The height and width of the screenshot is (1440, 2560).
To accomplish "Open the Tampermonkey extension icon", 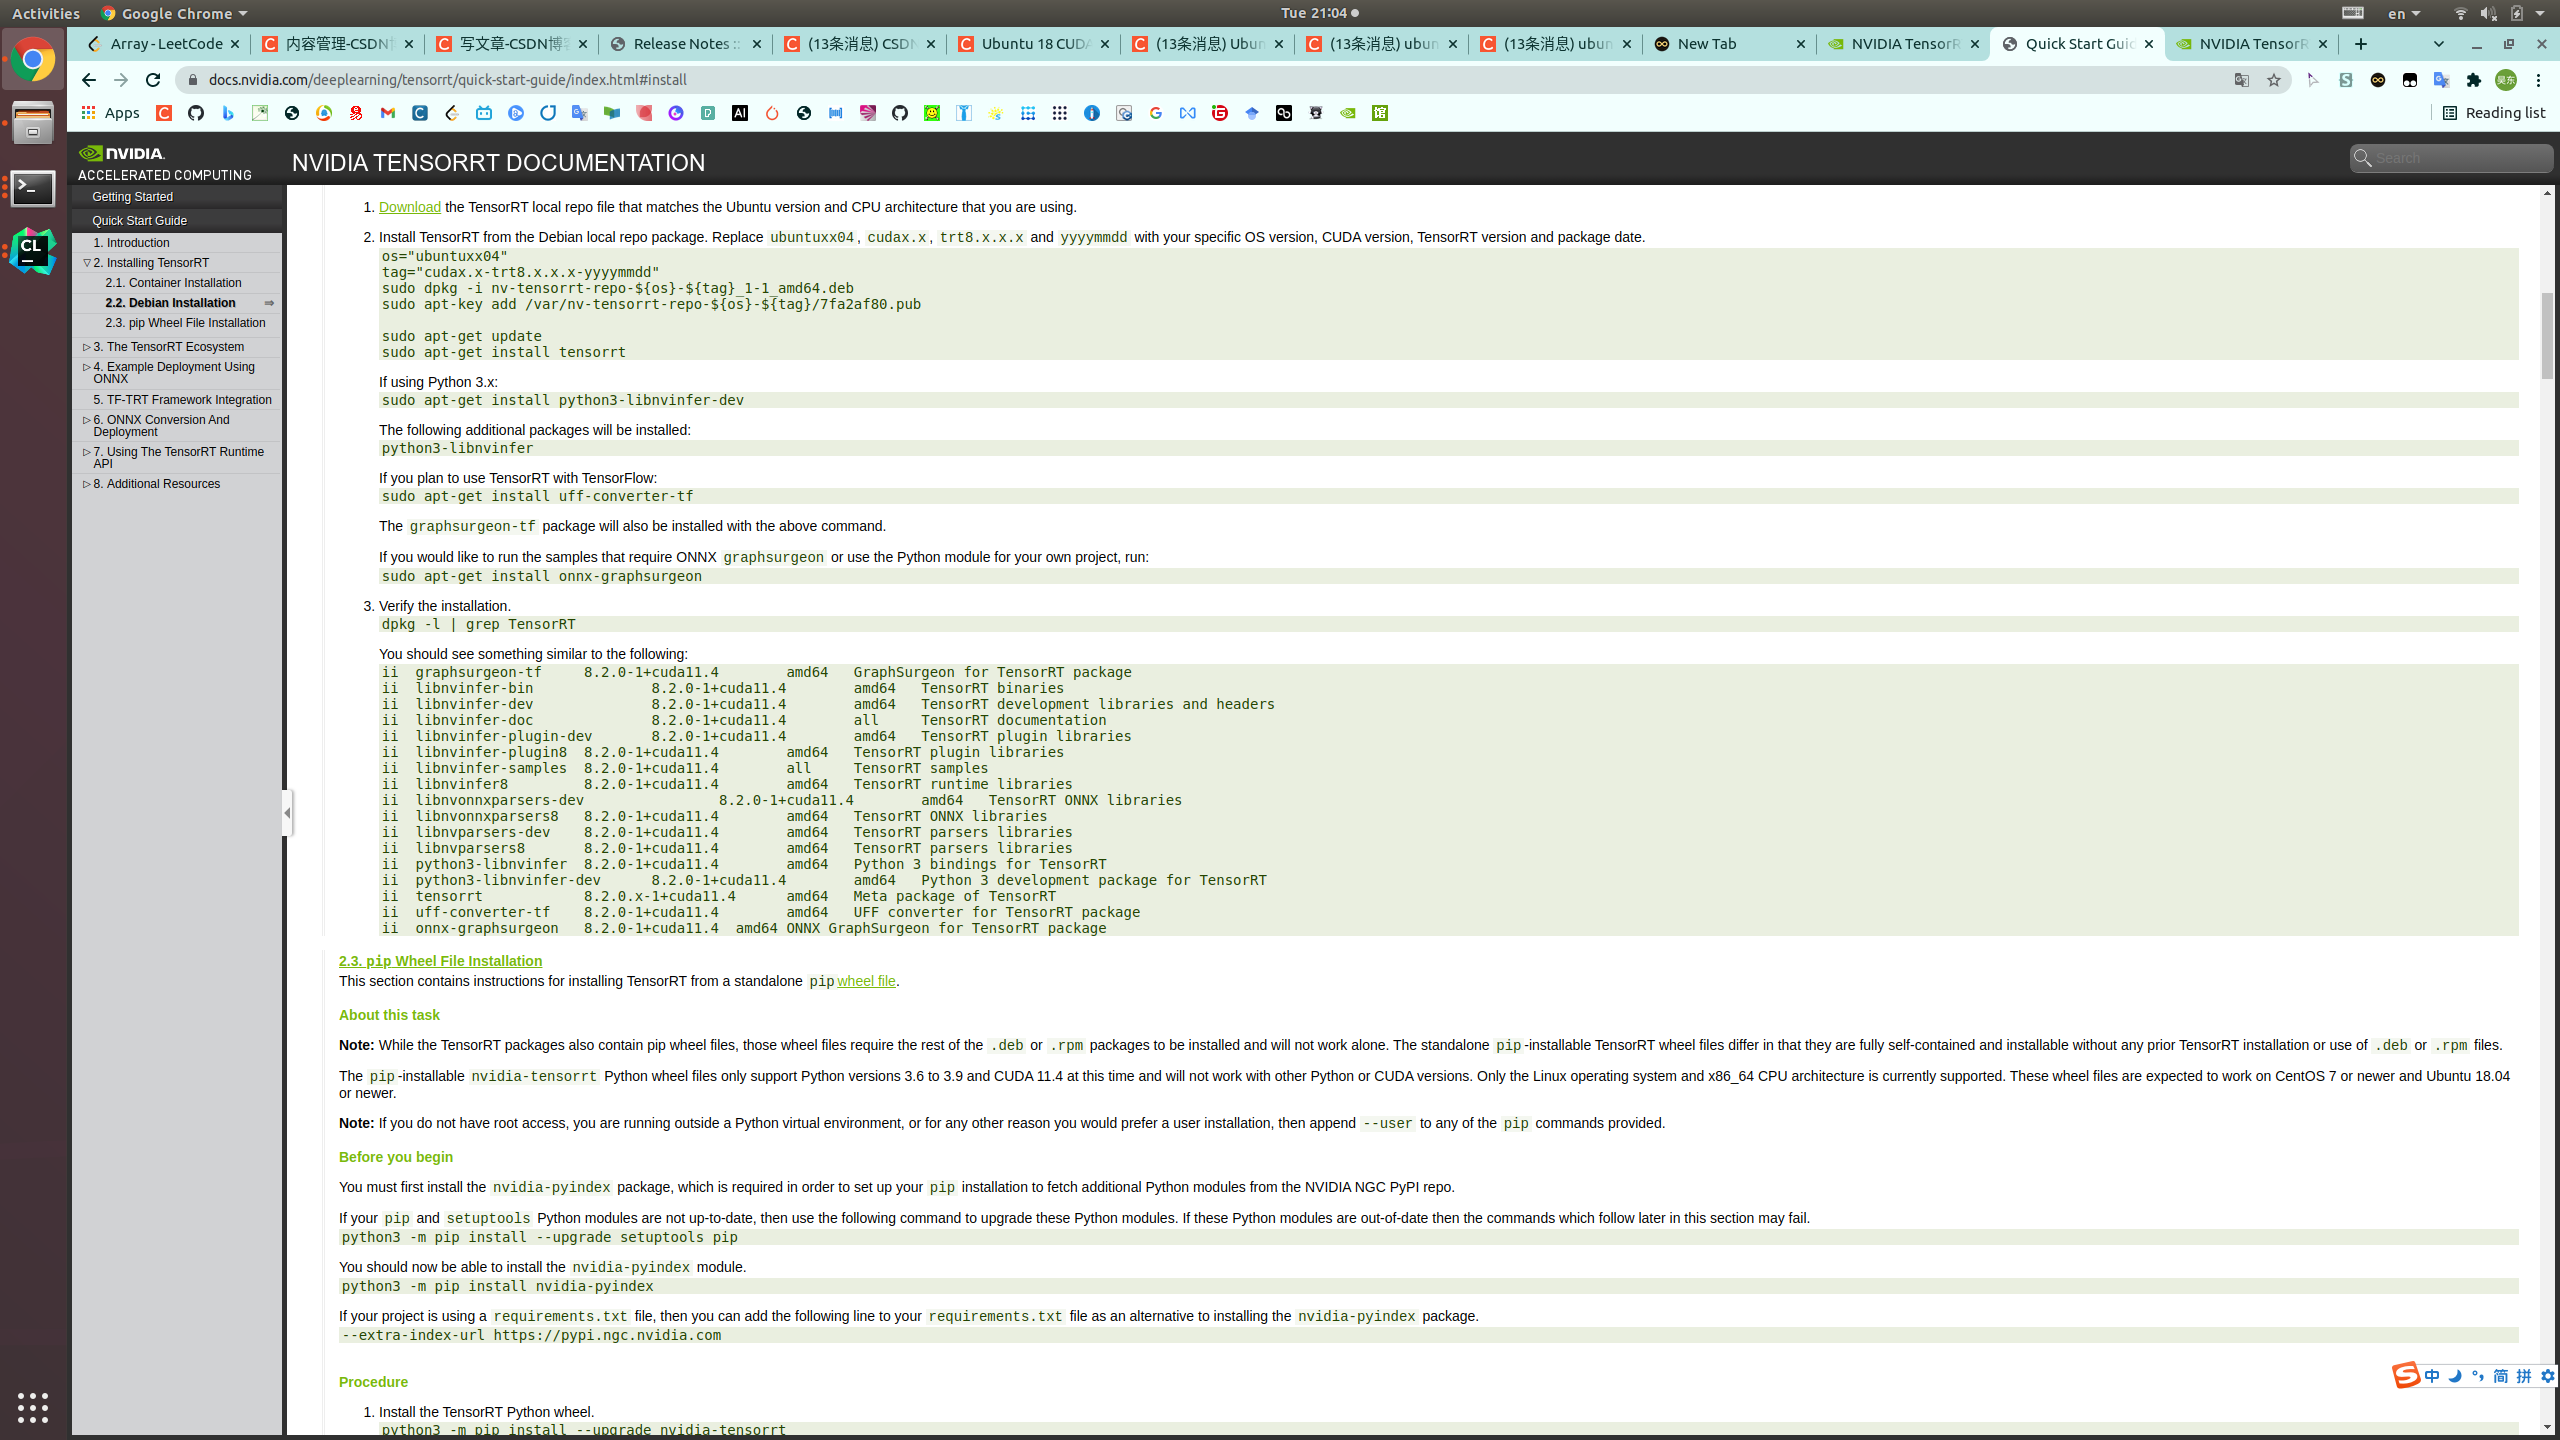I will coord(2410,80).
